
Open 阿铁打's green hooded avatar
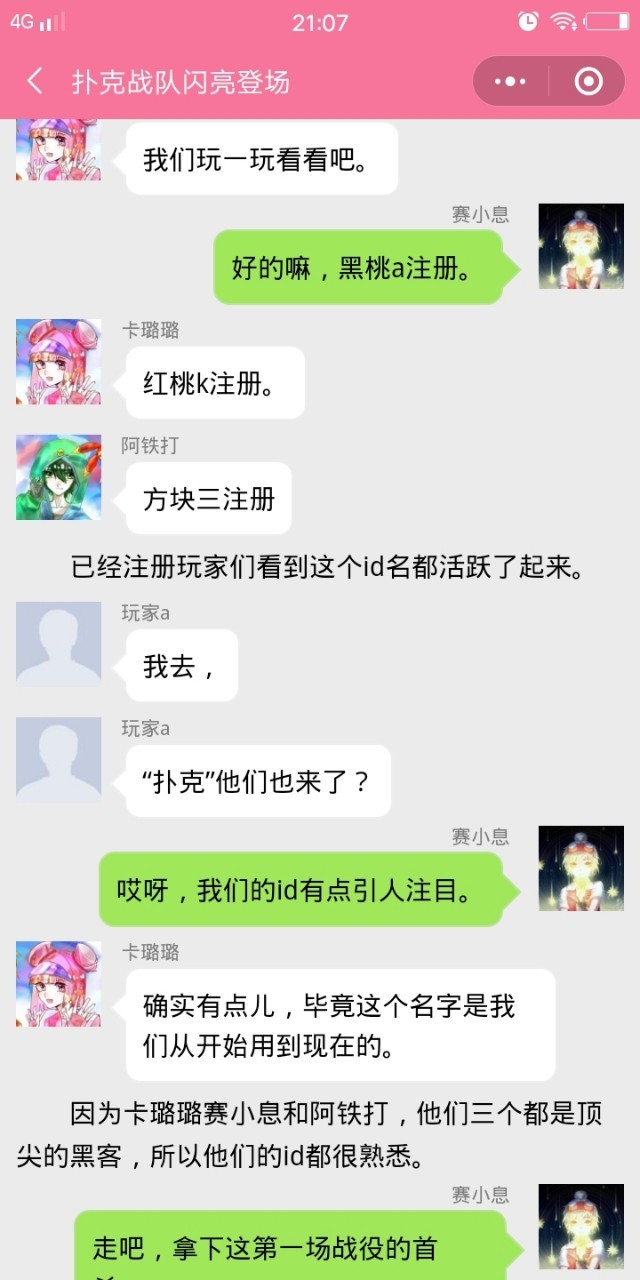(58, 477)
